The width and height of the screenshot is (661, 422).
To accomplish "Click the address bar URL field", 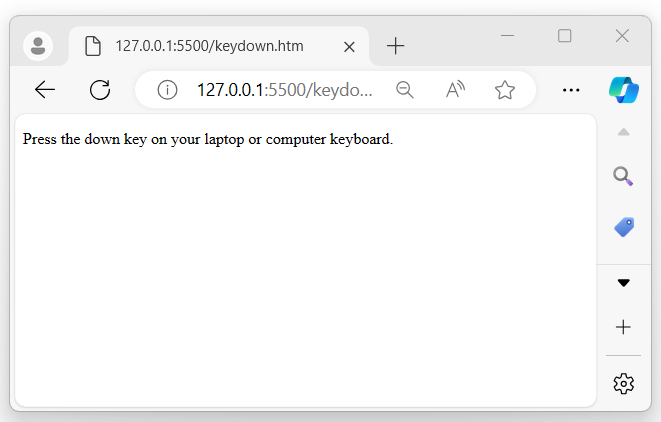I will pyautogui.click(x=284, y=90).
